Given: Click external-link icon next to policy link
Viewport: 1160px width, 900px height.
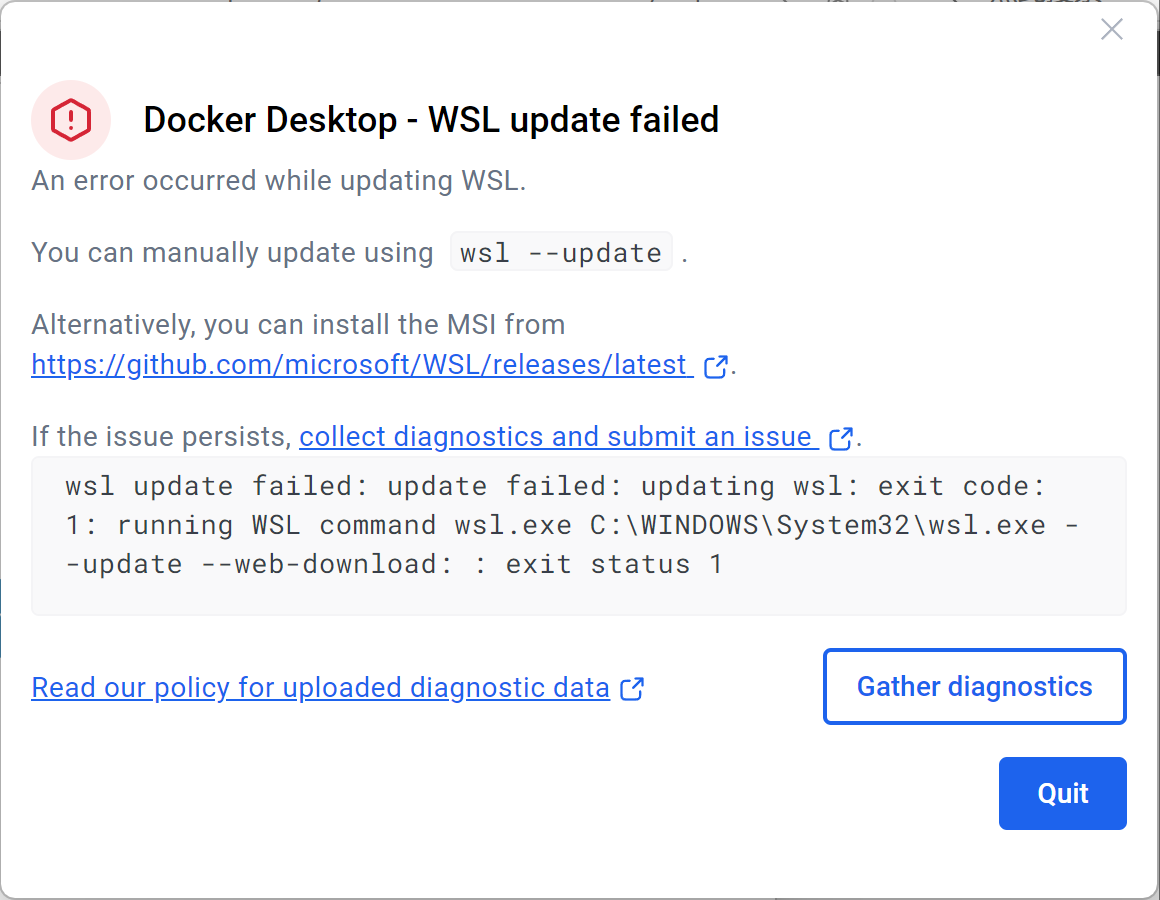Looking at the screenshot, I should click(x=632, y=689).
